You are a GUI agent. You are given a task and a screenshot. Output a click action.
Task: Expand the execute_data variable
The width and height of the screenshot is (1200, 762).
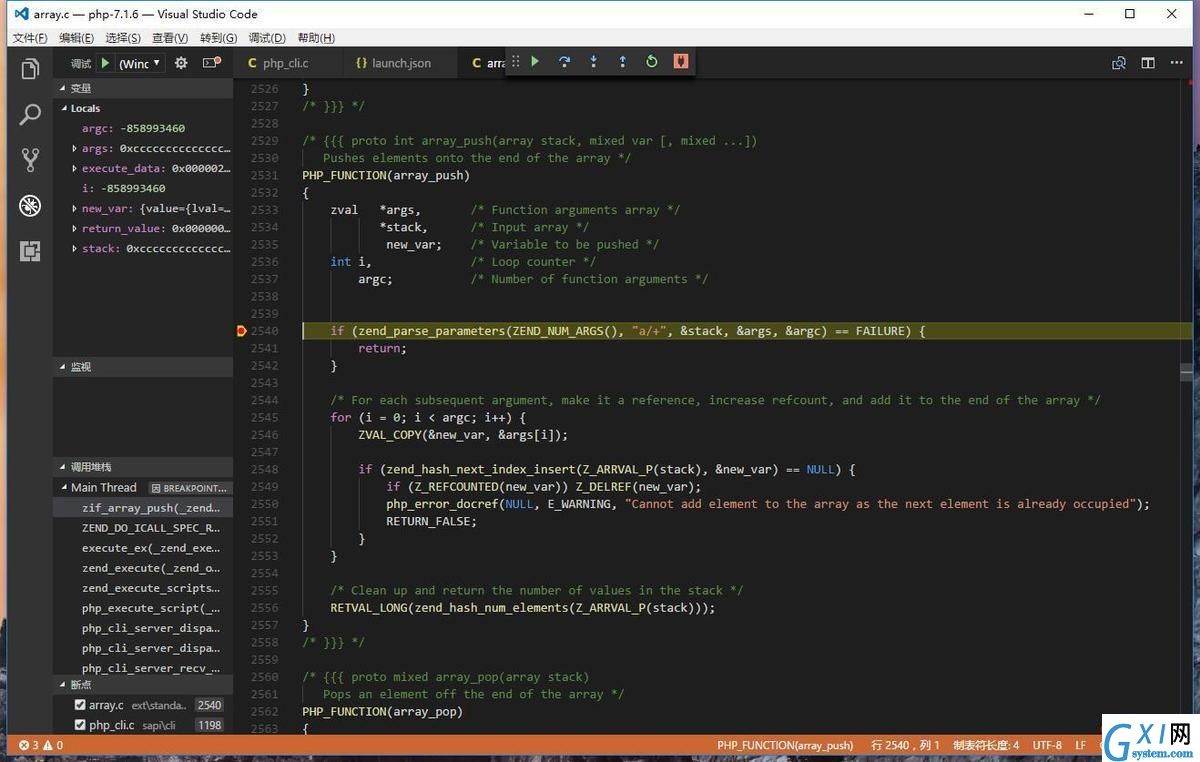(x=74, y=168)
